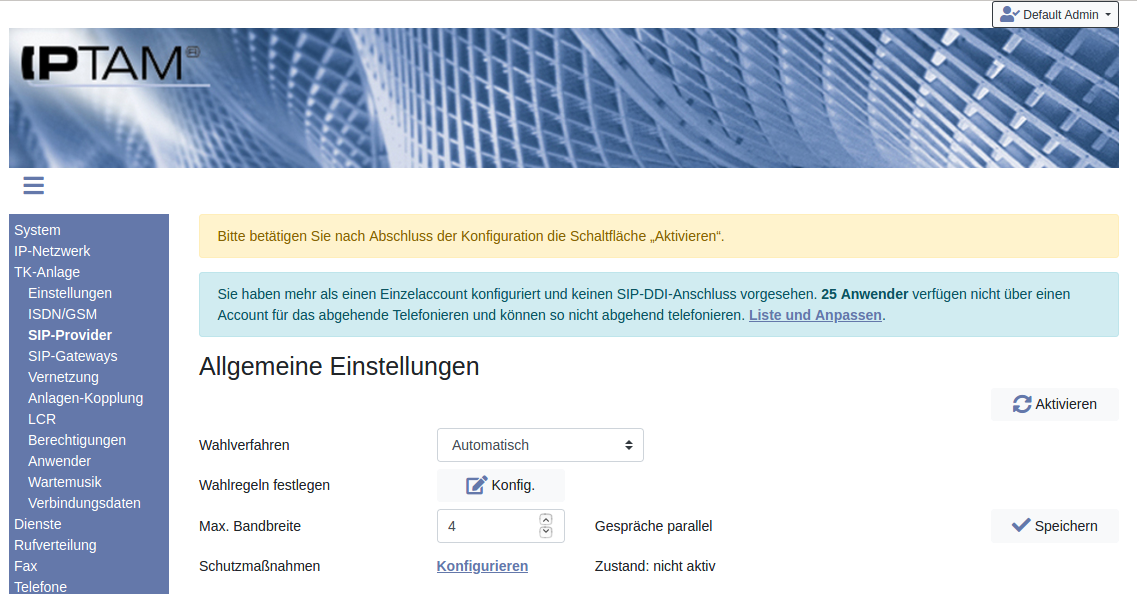Select Anlagen-Kopplung menu entry
The image size is (1137, 594).
pyautogui.click(x=85, y=398)
